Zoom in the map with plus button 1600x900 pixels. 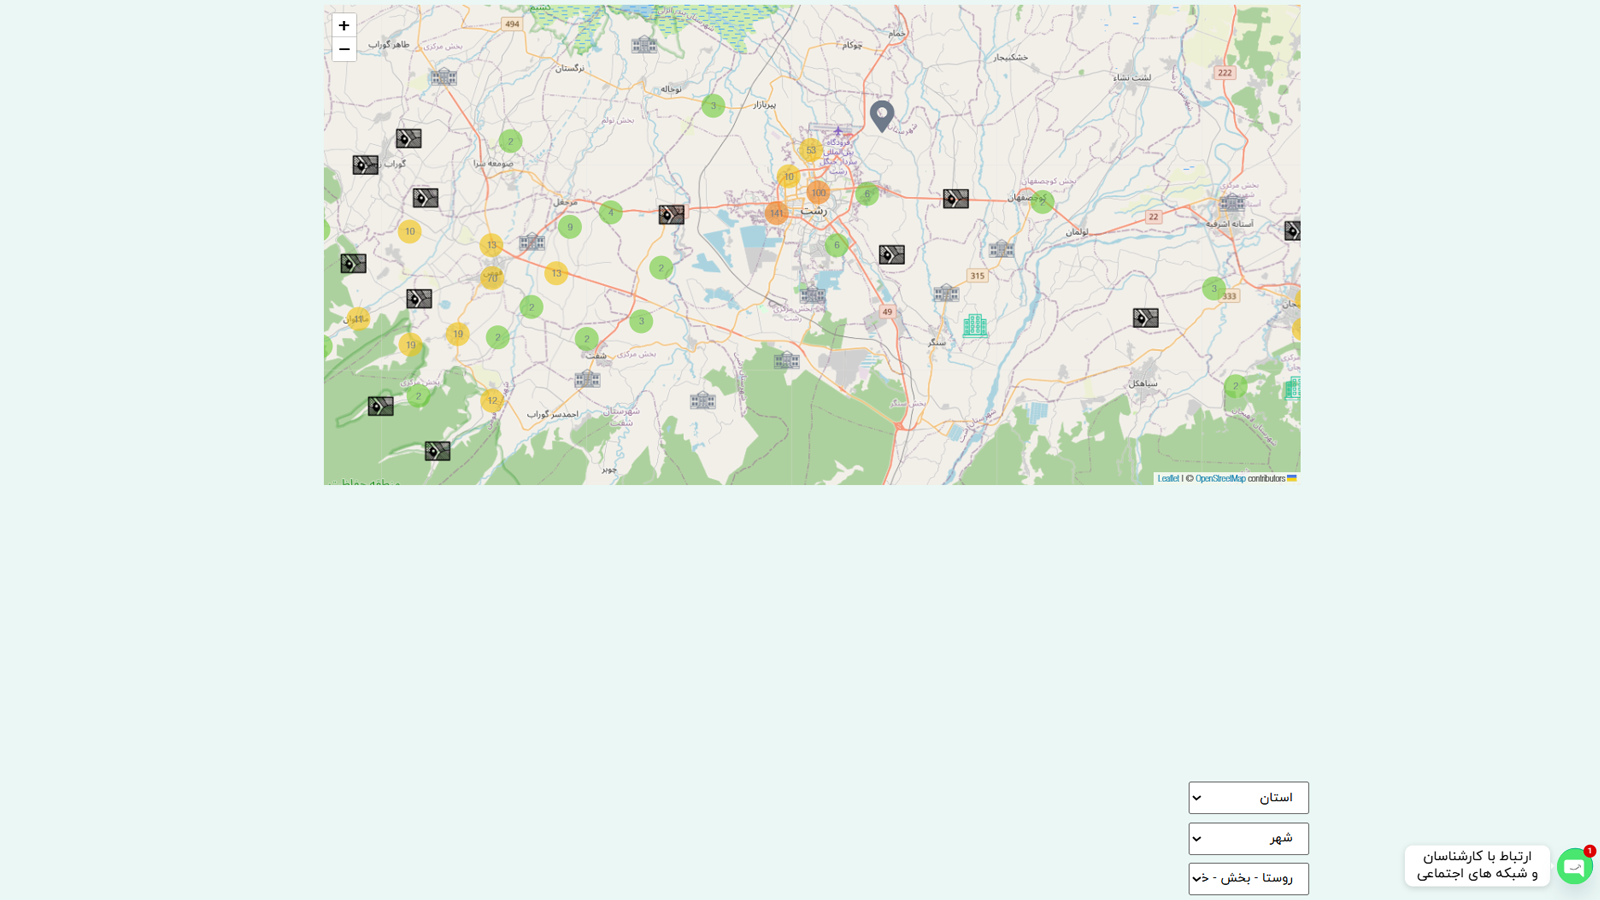click(344, 26)
